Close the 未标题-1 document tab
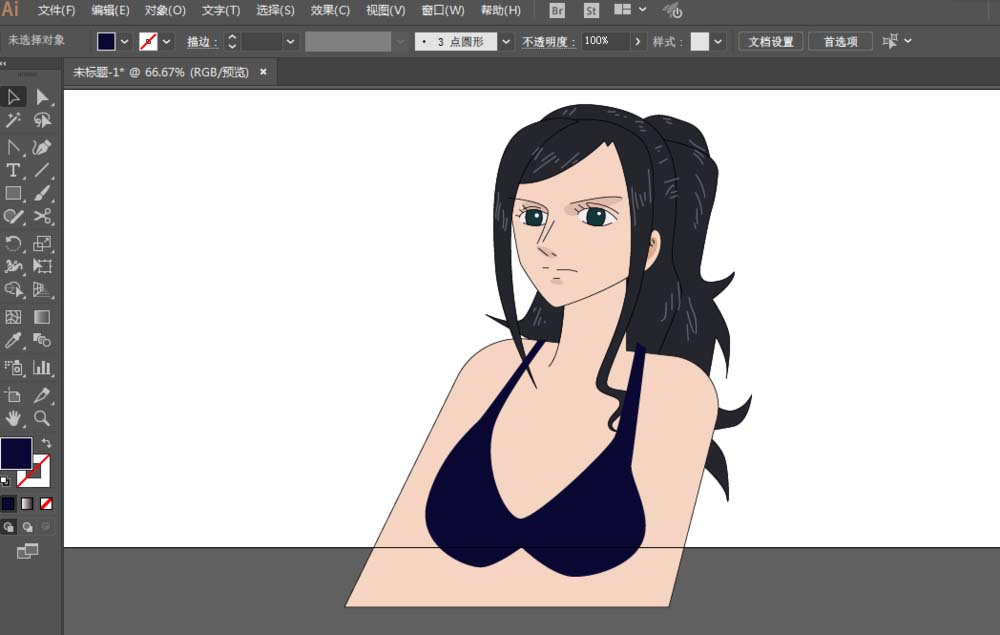The image size is (1000, 635). pyautogui.click(x=263, y=72)
